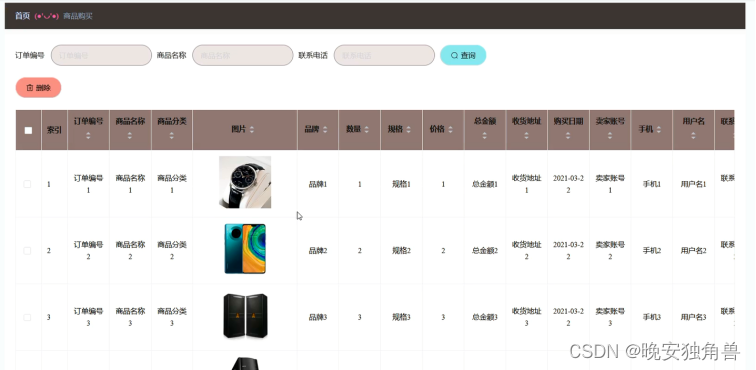Sort by the 图片 column arrows

coord(252,130)
